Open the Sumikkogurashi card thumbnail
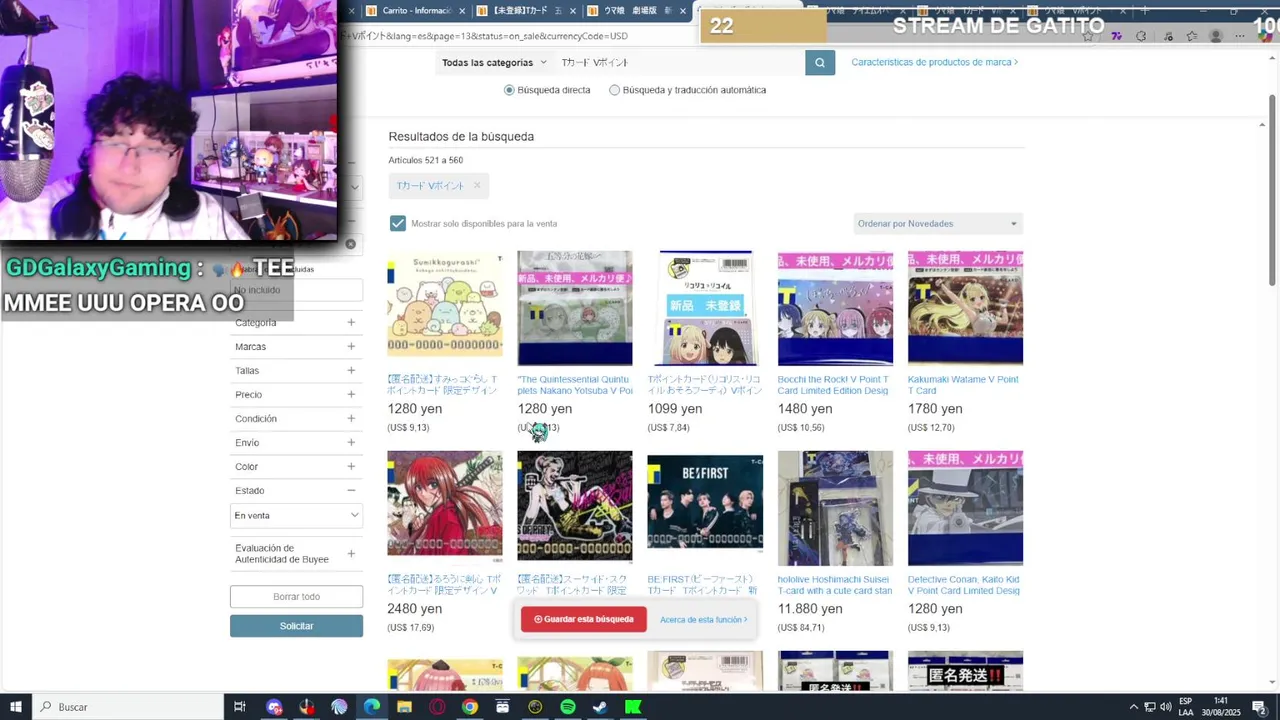1280x720 pixels. coord(445,308)
